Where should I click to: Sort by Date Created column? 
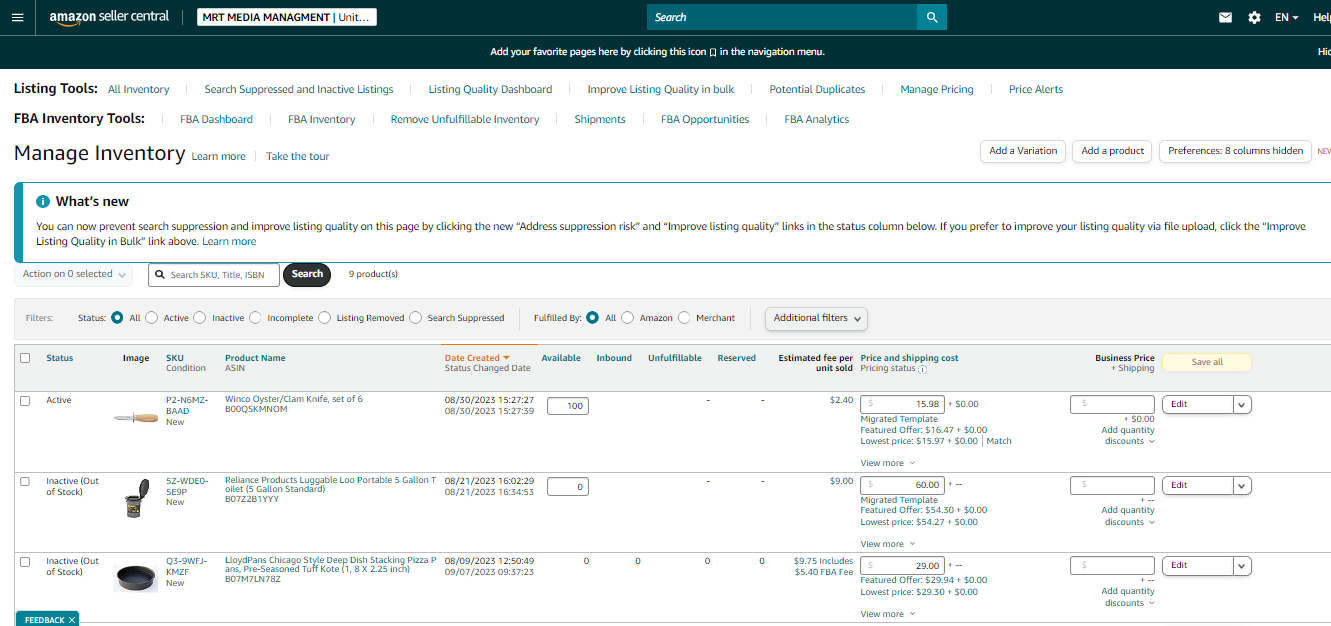click(x=477, y=358)
